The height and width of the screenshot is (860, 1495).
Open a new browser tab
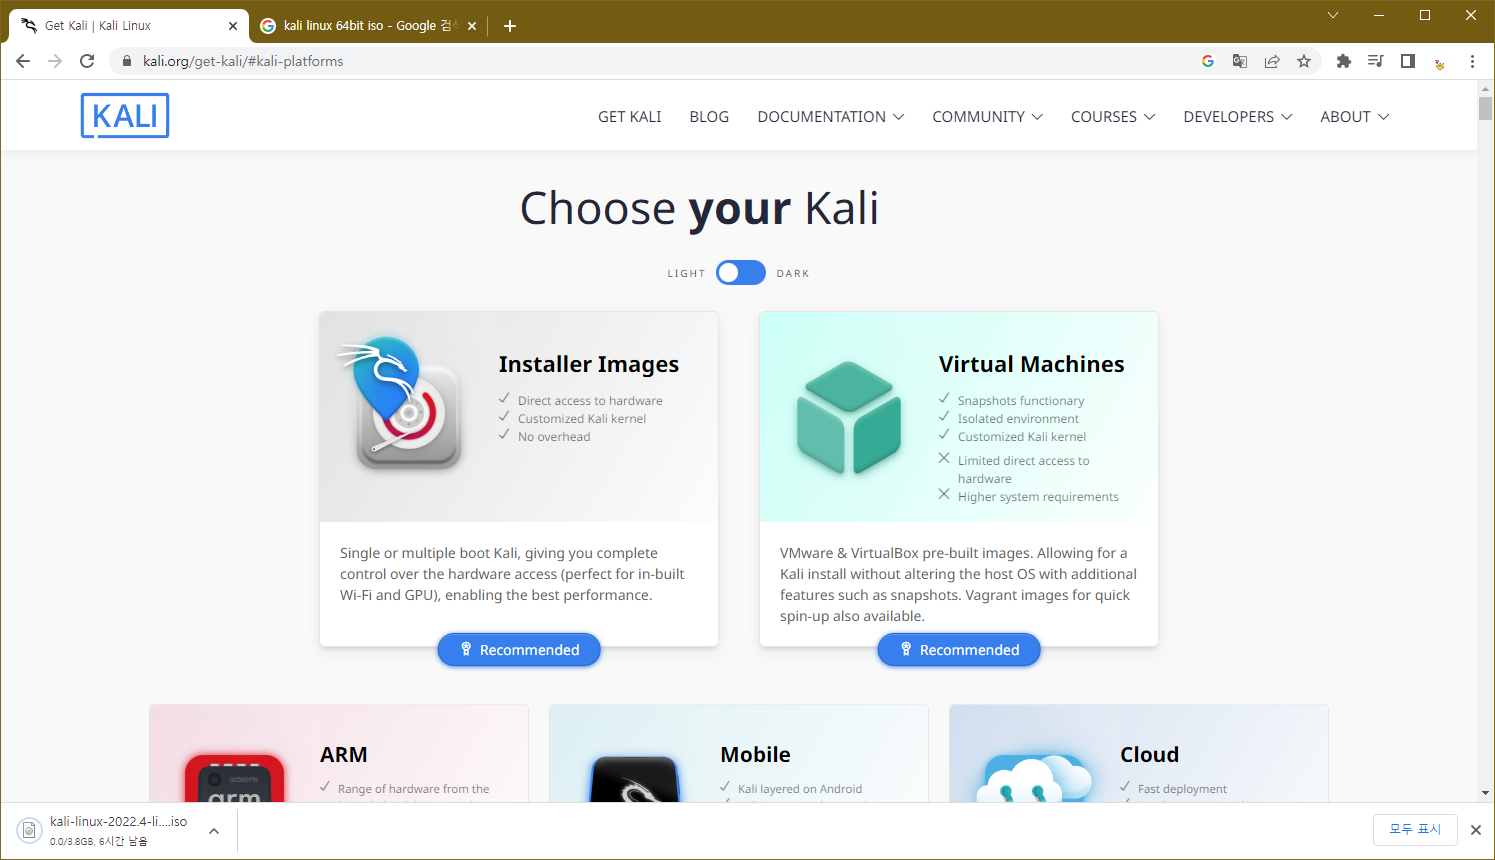(510, 26)
